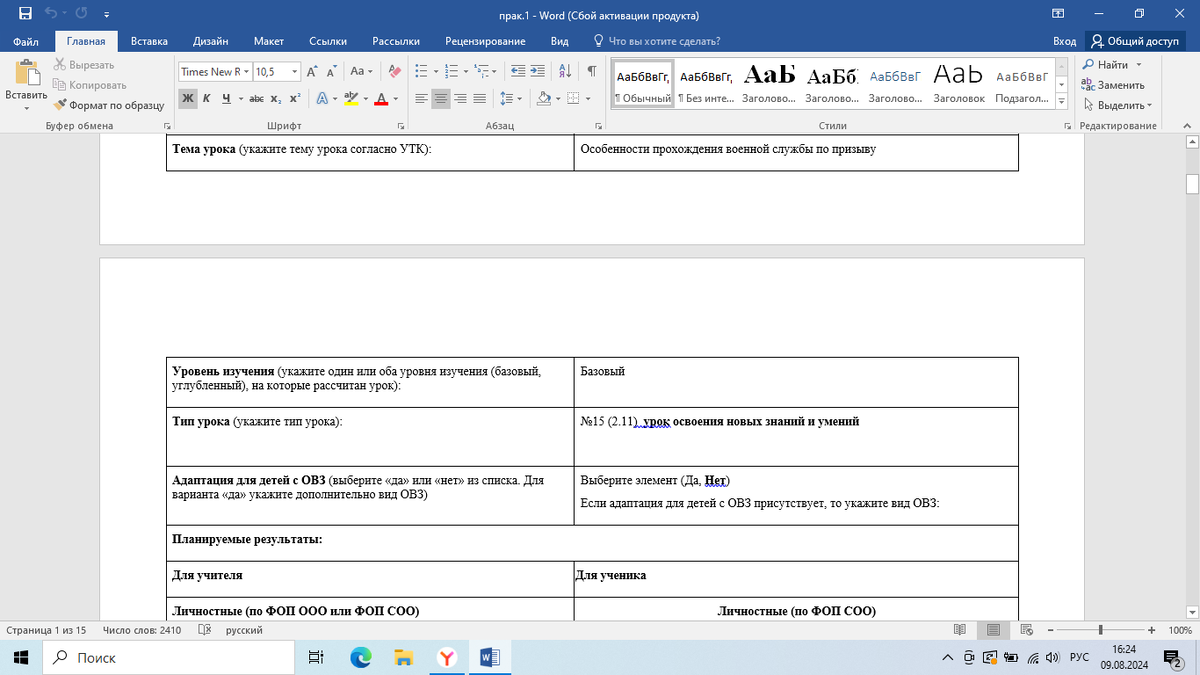This screenshot has height=675, width=1200.
Task: Expand underline style dropdown arrow
Action: pos(239,99)
